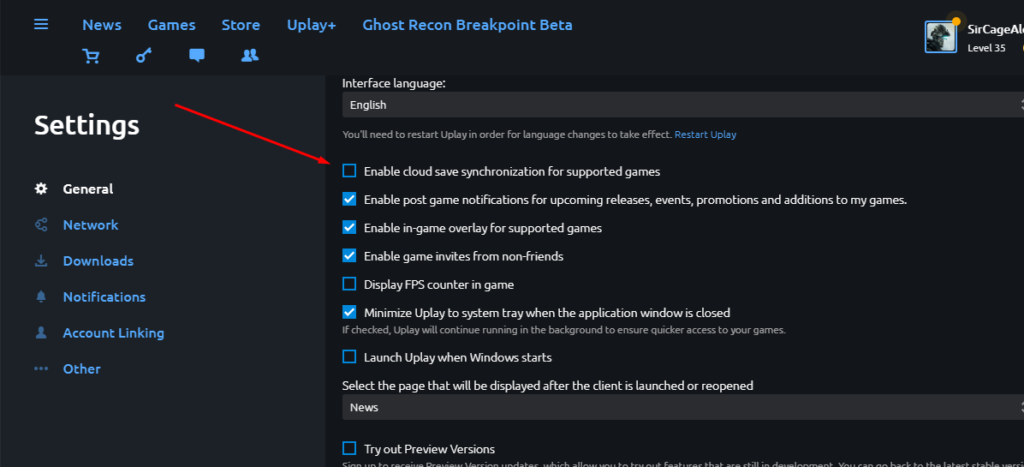Open the hamburger menu icon
Screen dimensions: 1024x467
click(41, 24)
